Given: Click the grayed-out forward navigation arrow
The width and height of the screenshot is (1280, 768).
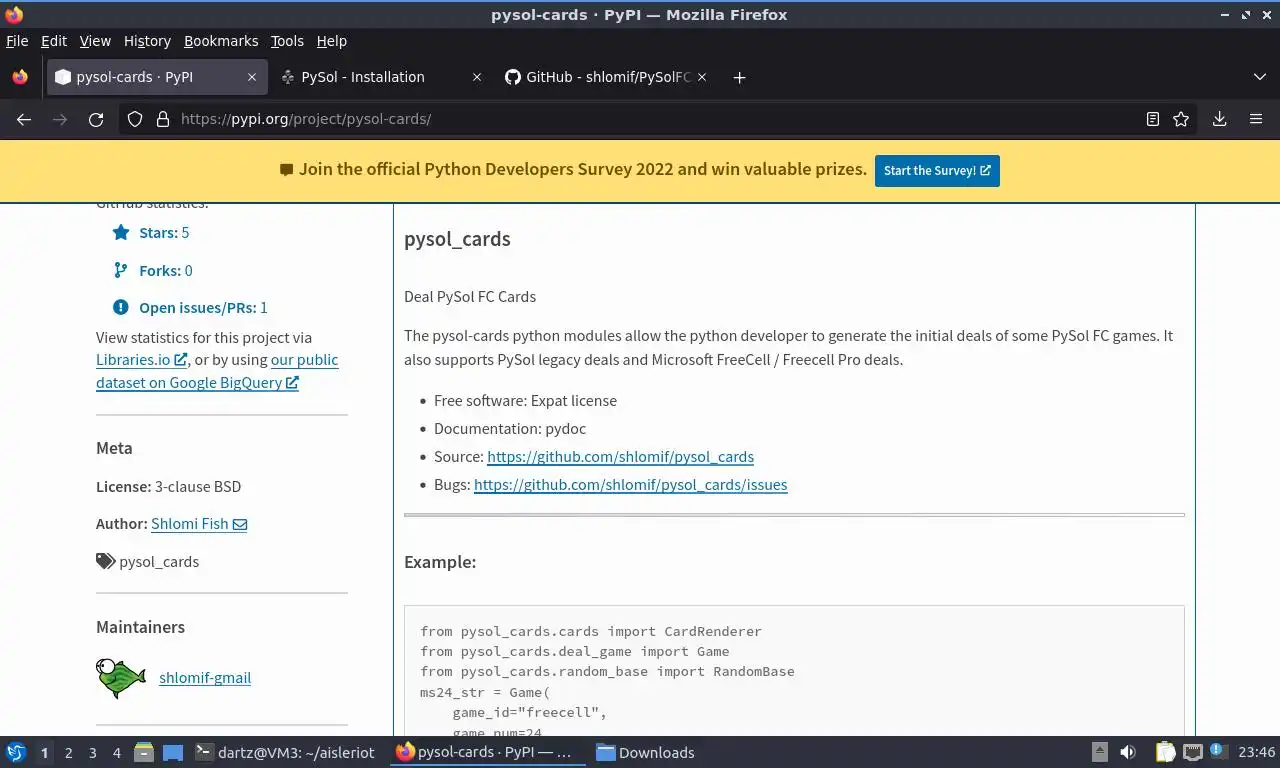Looking at the screenshot, I should (60, 119).
